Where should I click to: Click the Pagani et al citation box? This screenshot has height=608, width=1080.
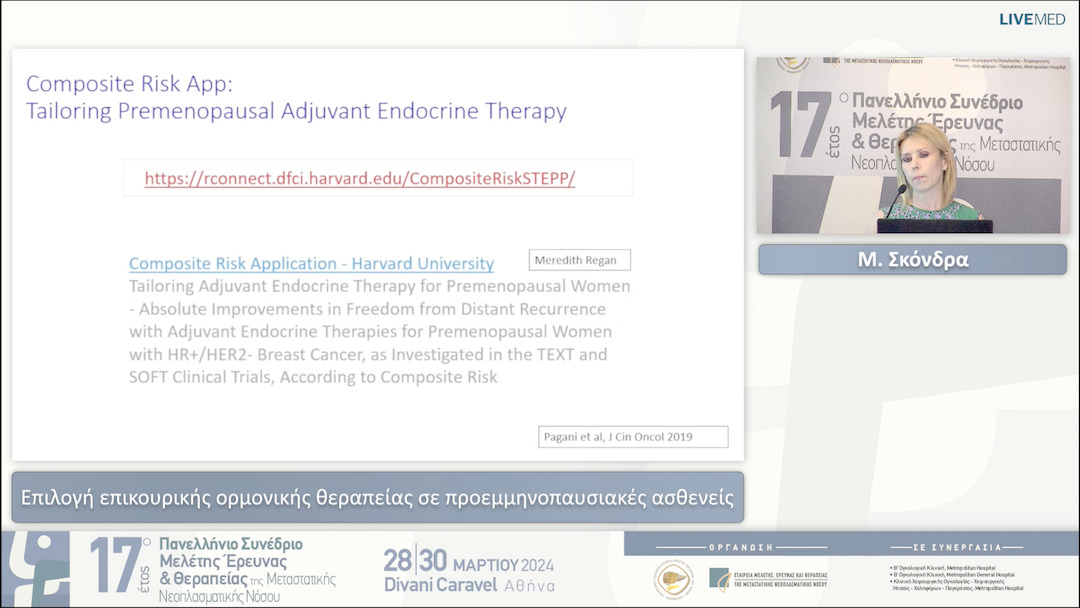click(633, 437)
